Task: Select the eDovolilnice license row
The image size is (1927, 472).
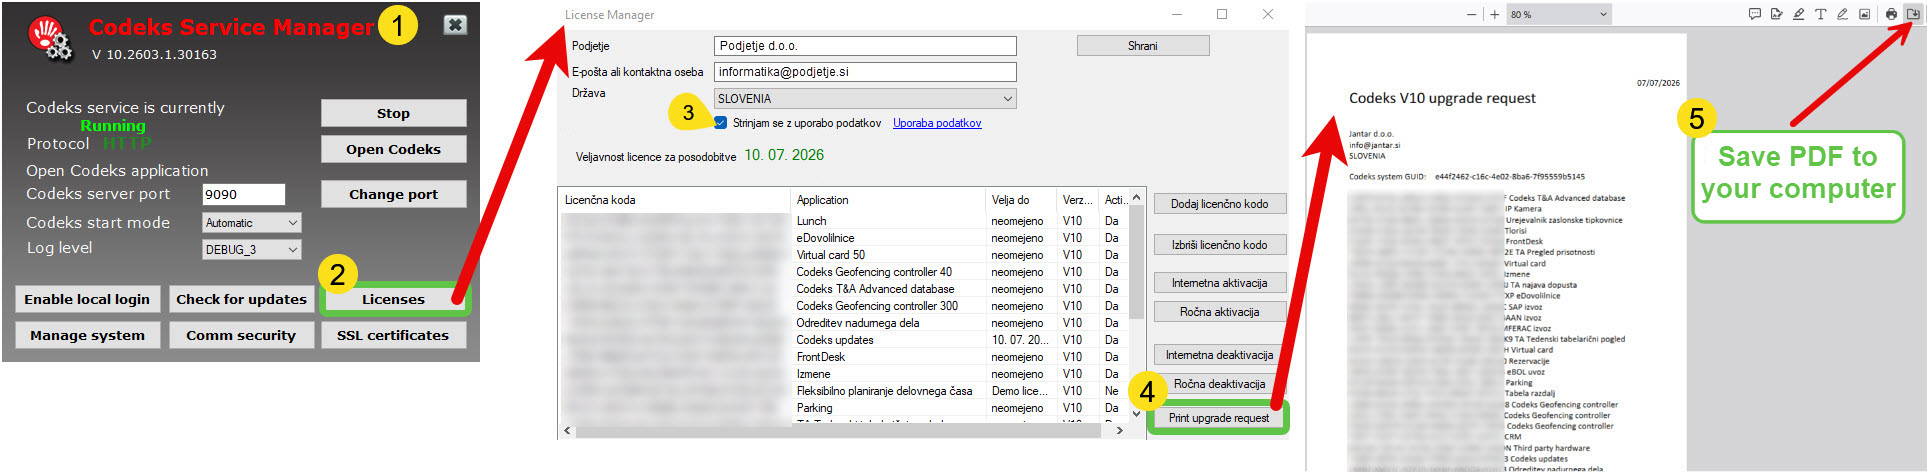Action: tap(843, 238)
